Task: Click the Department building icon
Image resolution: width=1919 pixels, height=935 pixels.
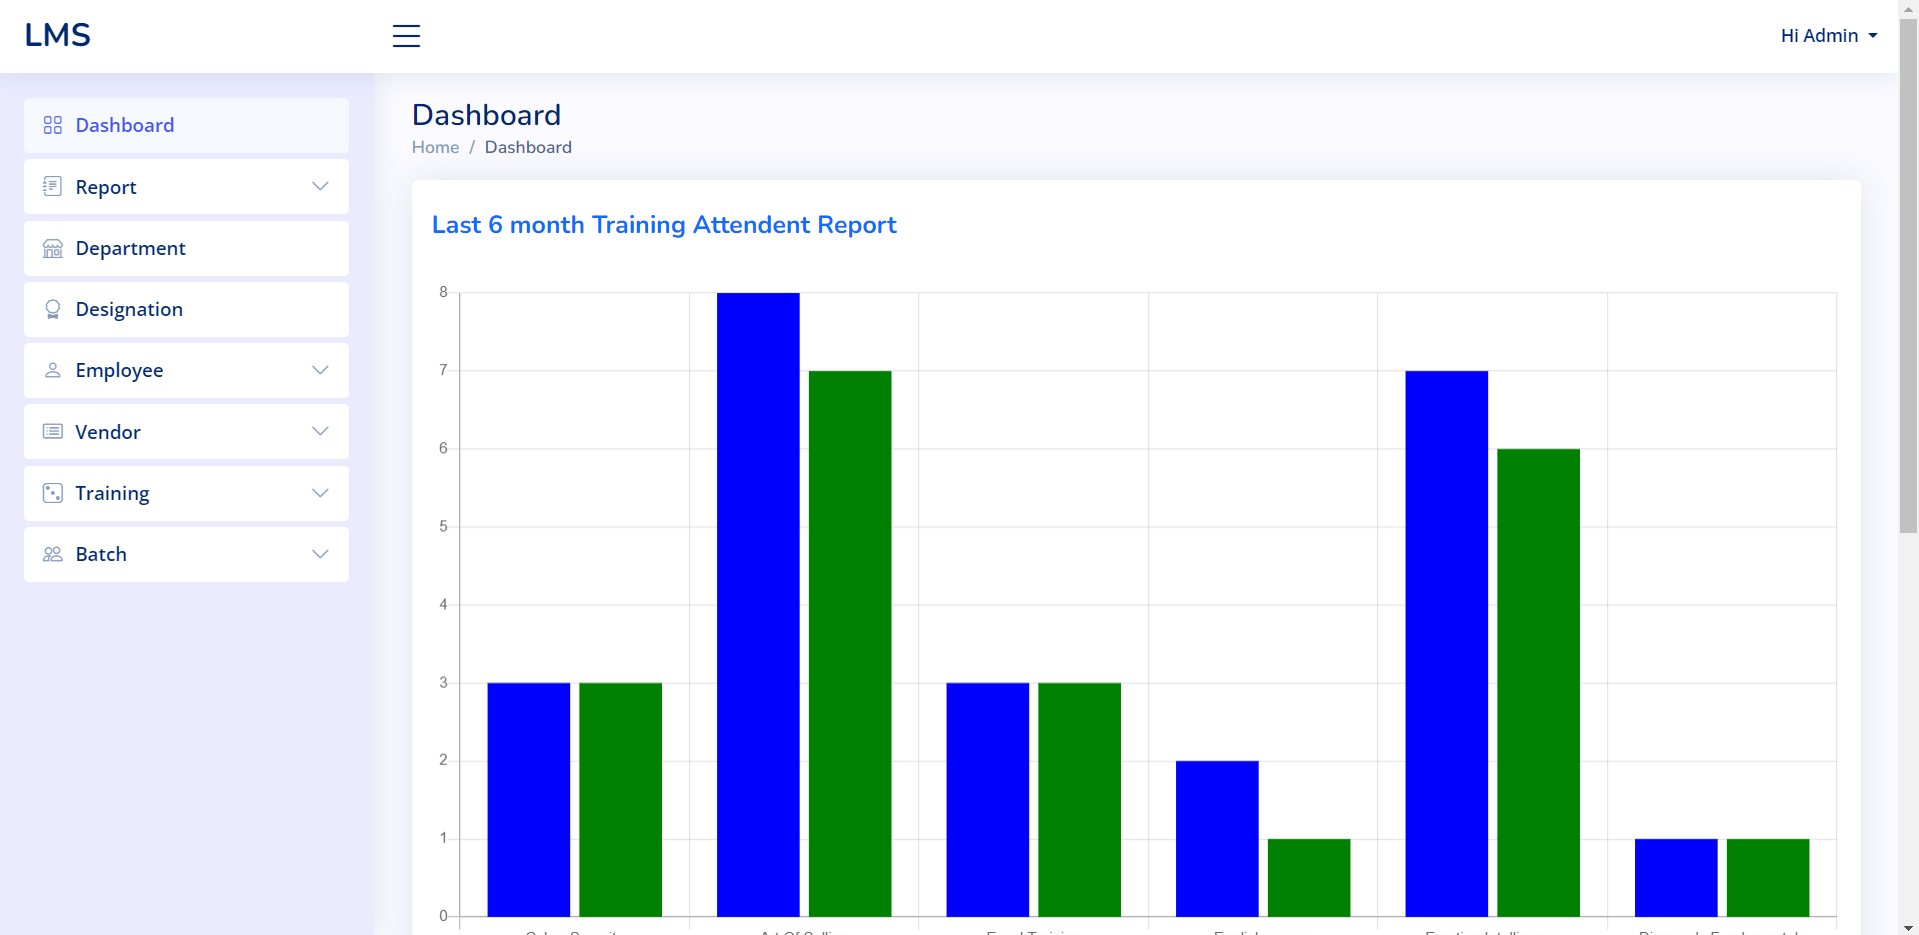Action: coord(53,248)
